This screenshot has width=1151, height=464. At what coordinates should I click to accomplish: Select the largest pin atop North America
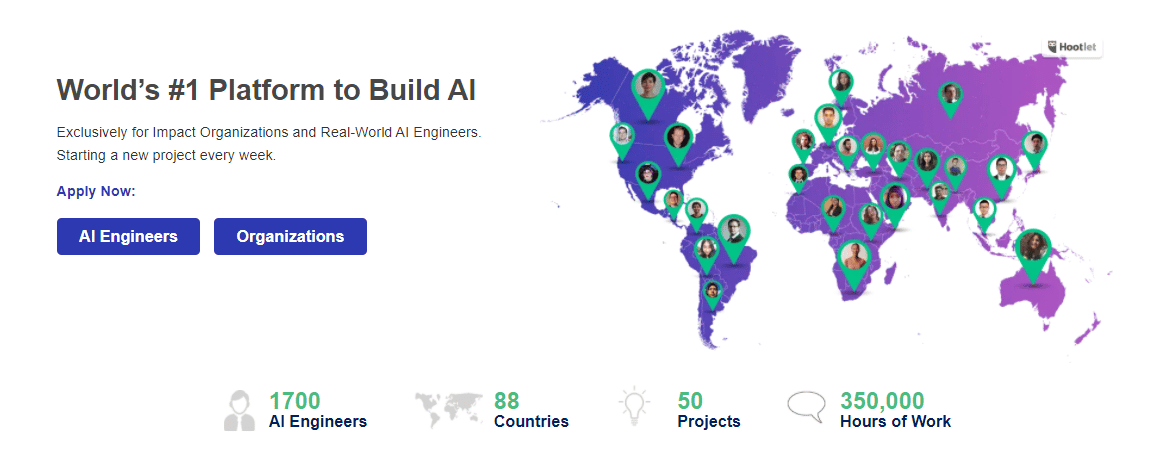pos(648,86)
